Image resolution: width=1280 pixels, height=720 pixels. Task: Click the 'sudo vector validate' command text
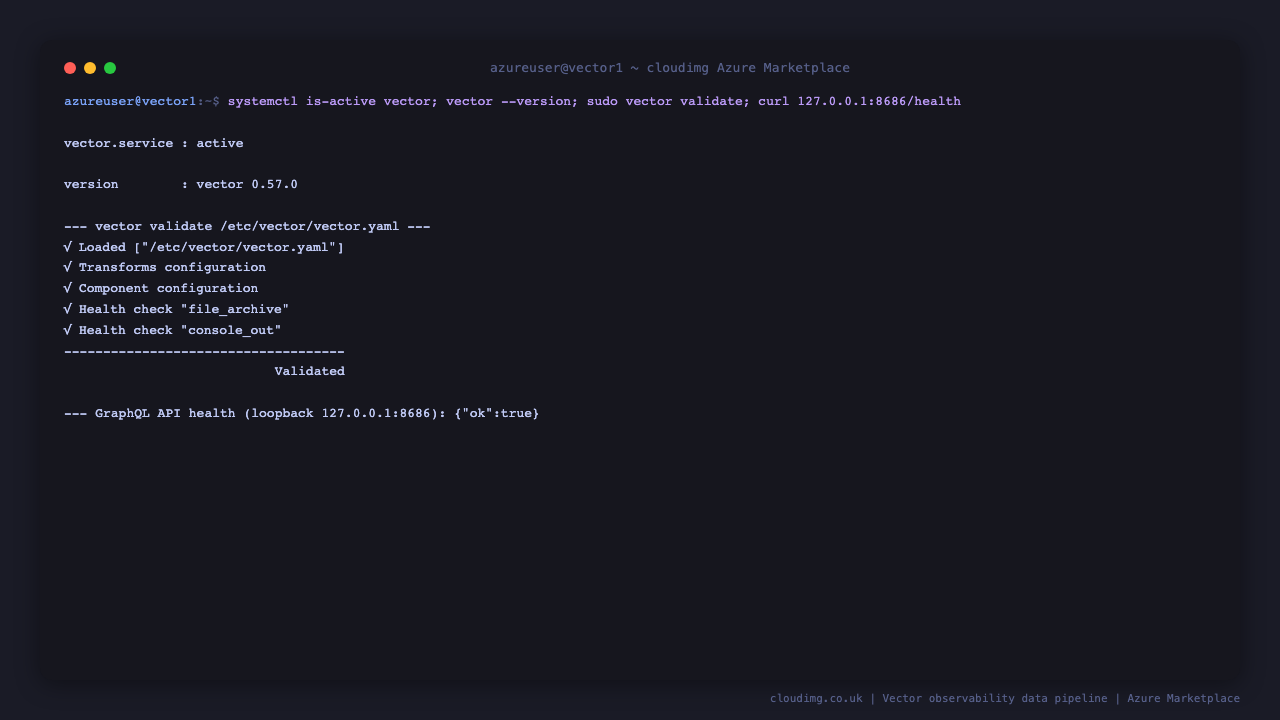click(664, 101)
